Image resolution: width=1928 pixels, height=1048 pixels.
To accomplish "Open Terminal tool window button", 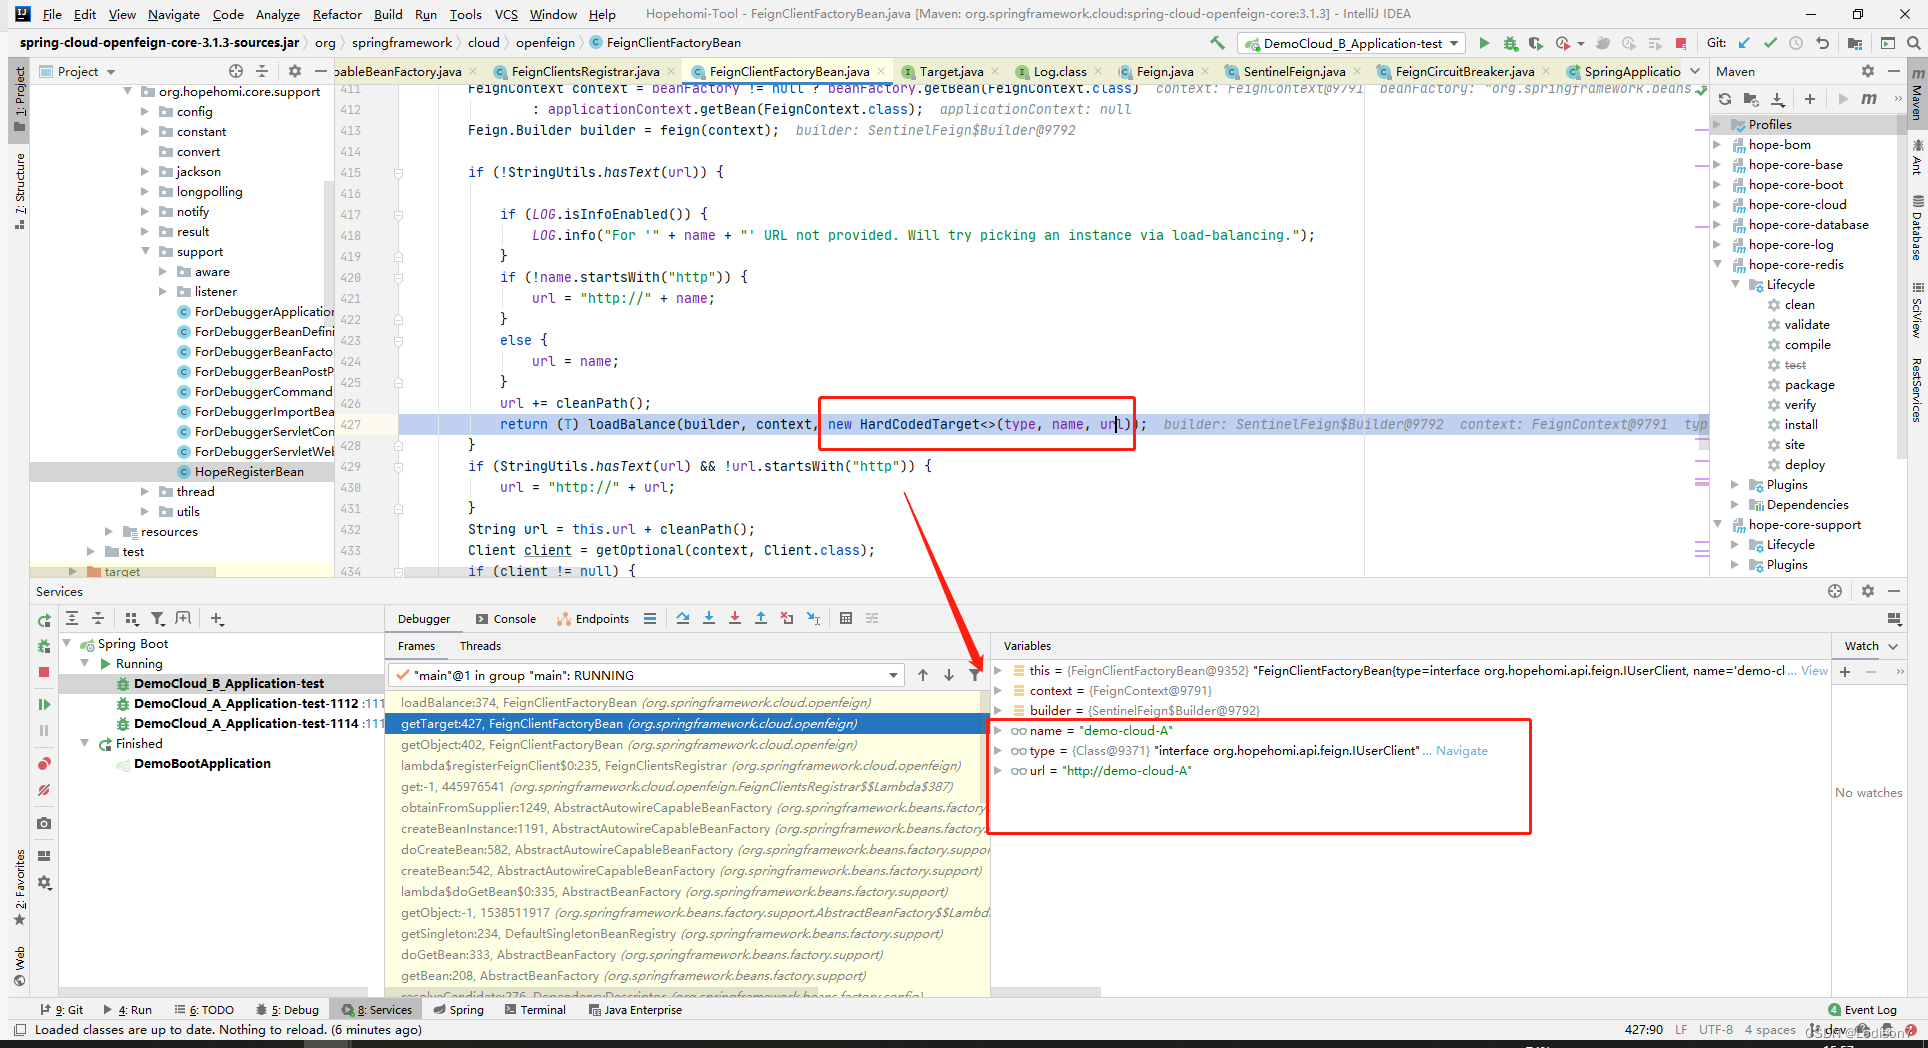I will [536, 1010].
